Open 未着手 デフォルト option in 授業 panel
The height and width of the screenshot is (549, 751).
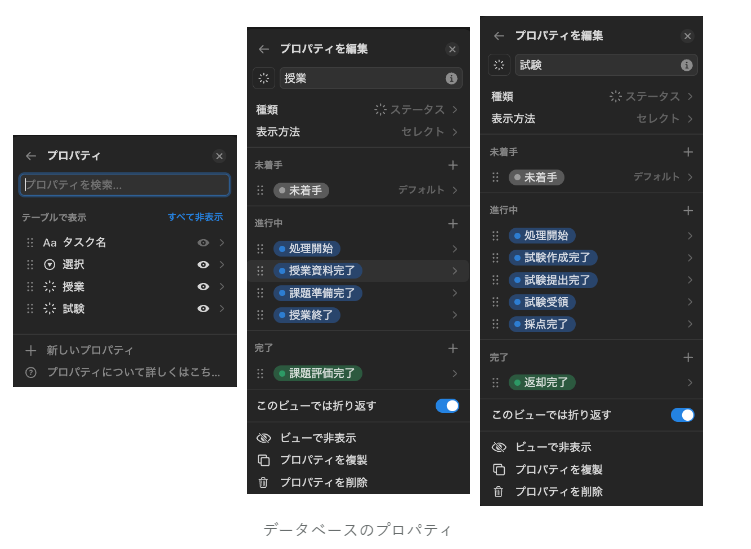[x=358, y=190]
